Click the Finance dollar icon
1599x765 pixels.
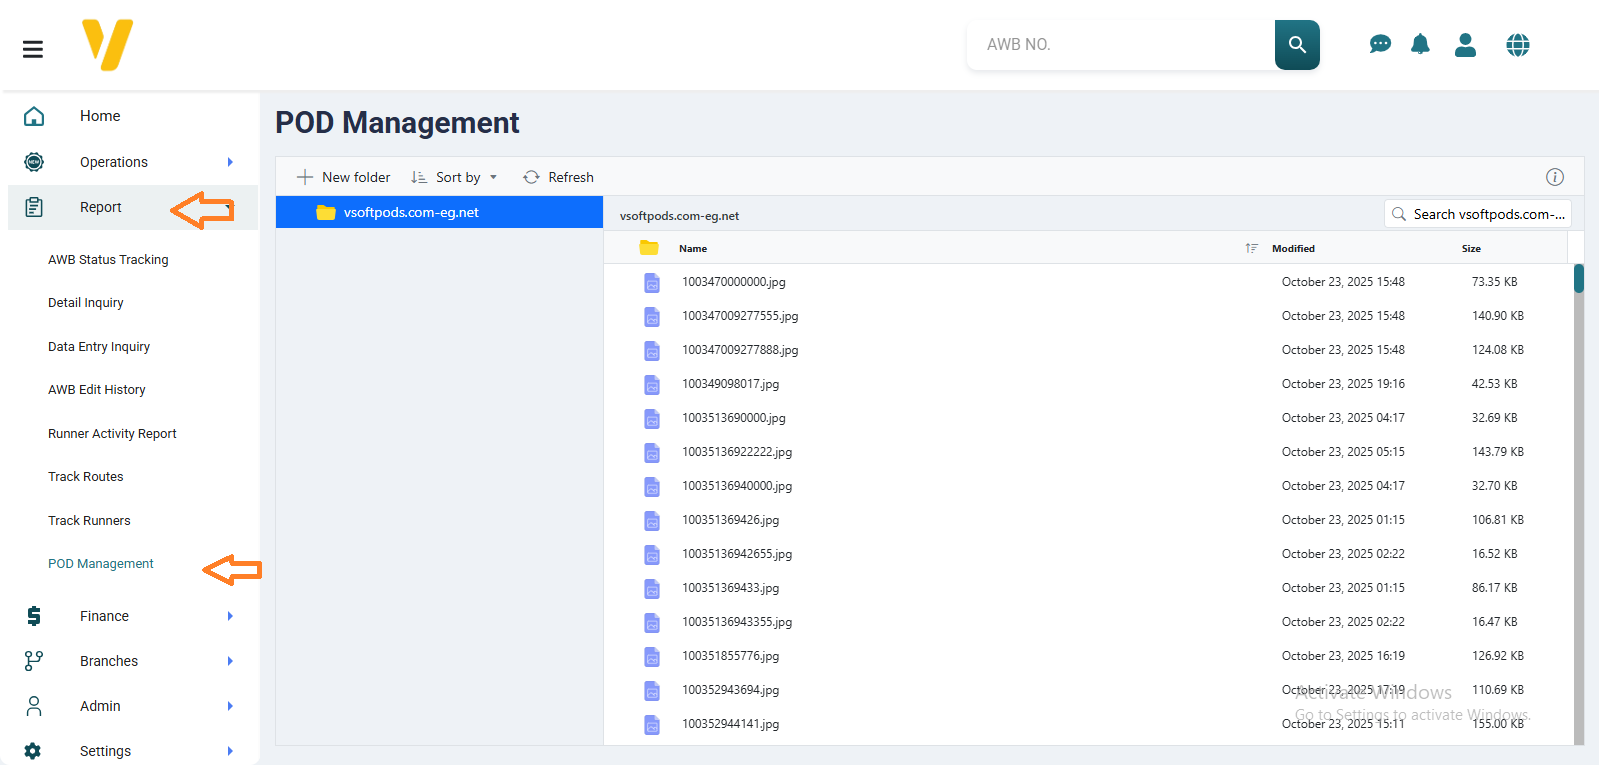34,616
